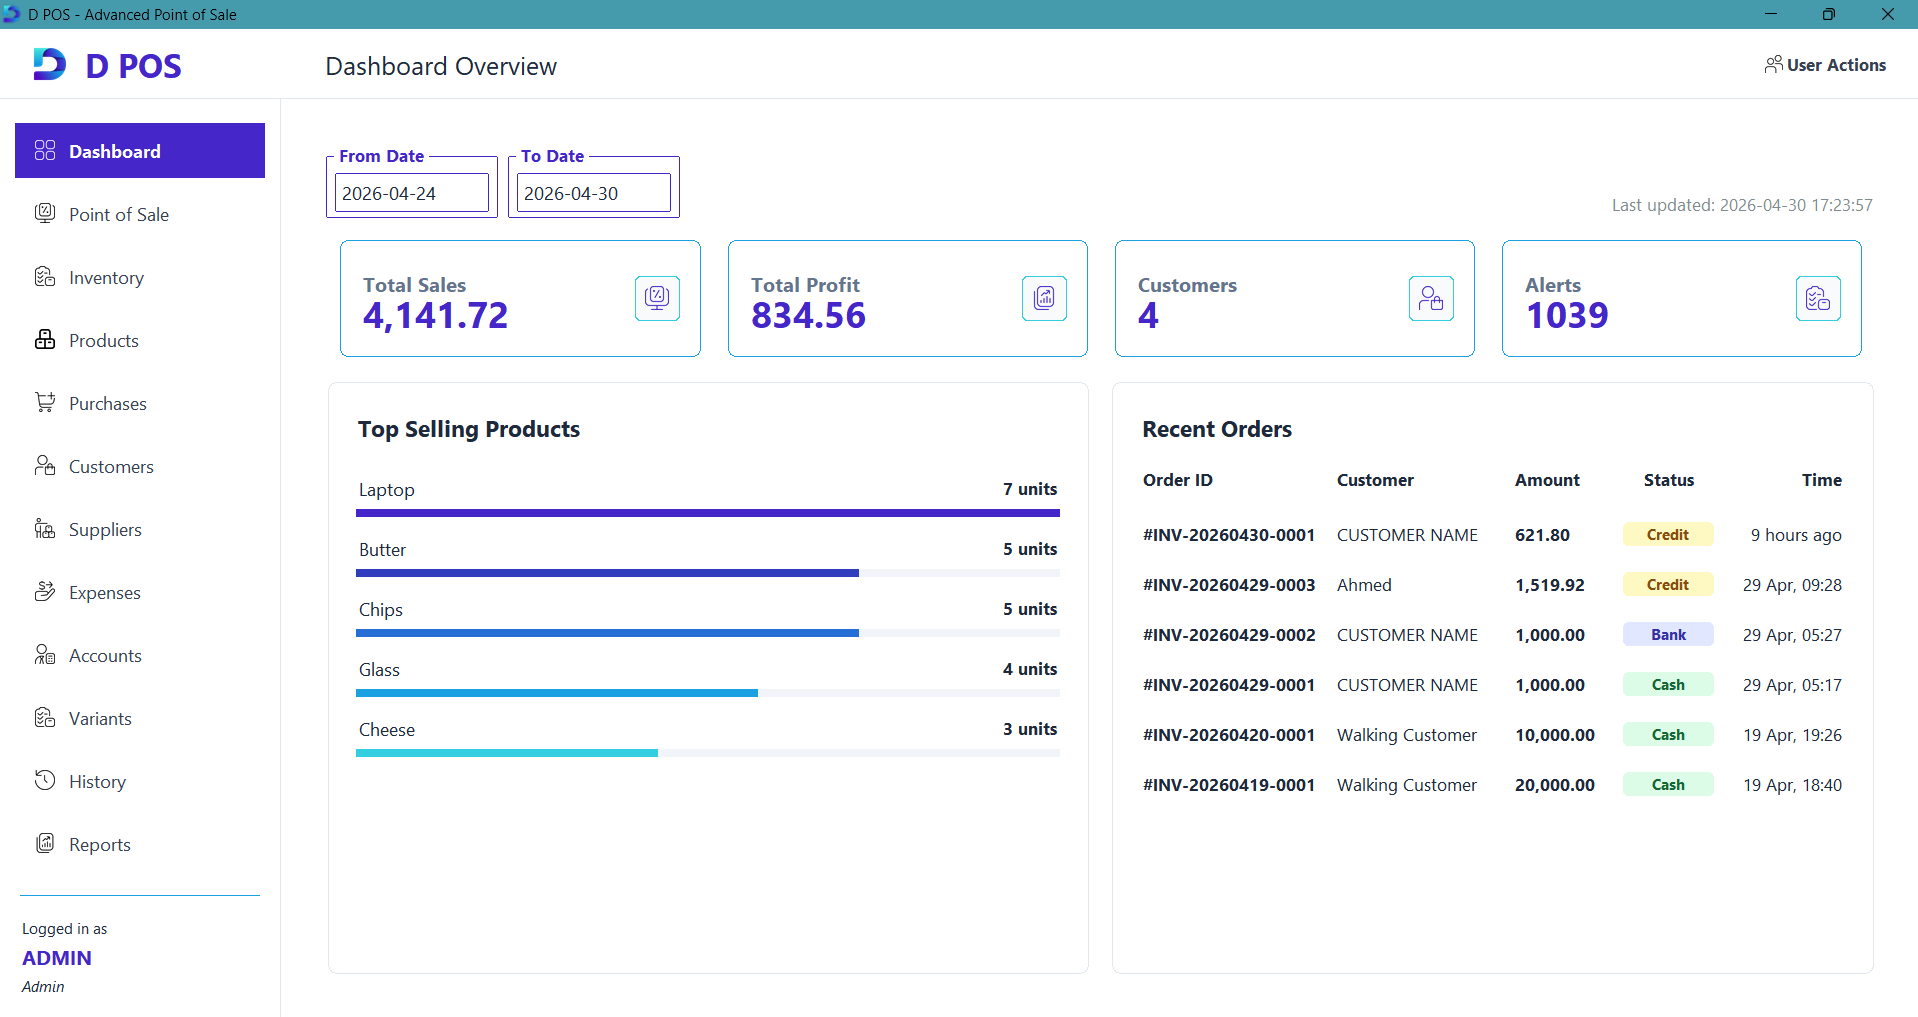Open User Actions menu
1918x1017 pixels.
tap(1825, 65)
